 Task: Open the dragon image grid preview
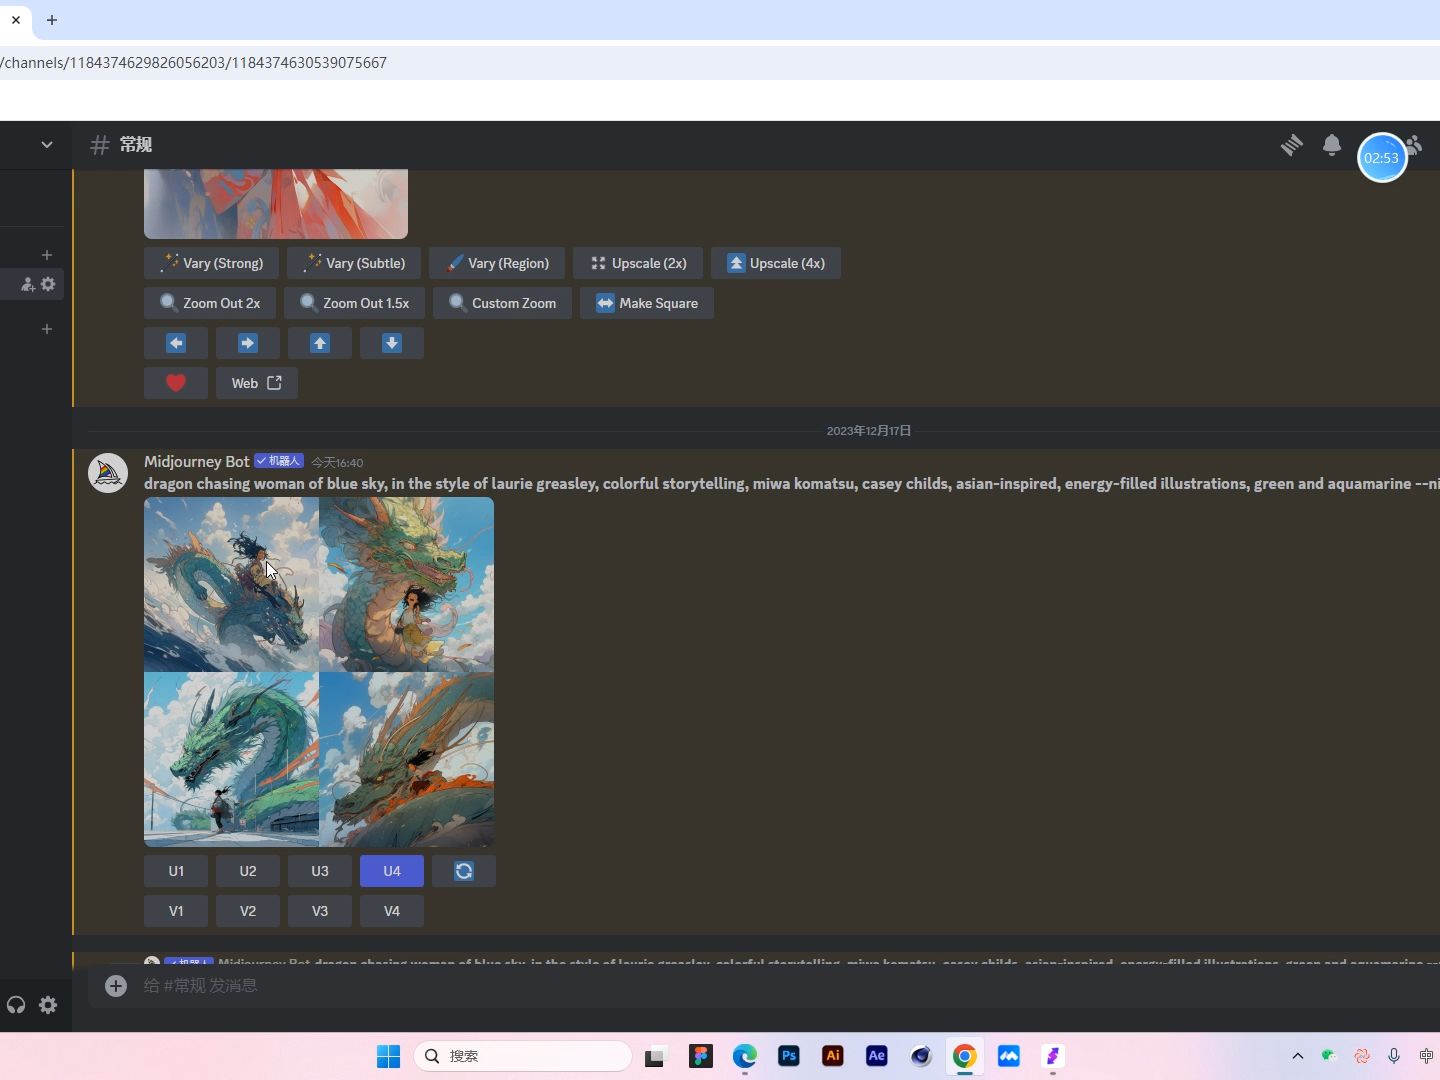[319, 672]
